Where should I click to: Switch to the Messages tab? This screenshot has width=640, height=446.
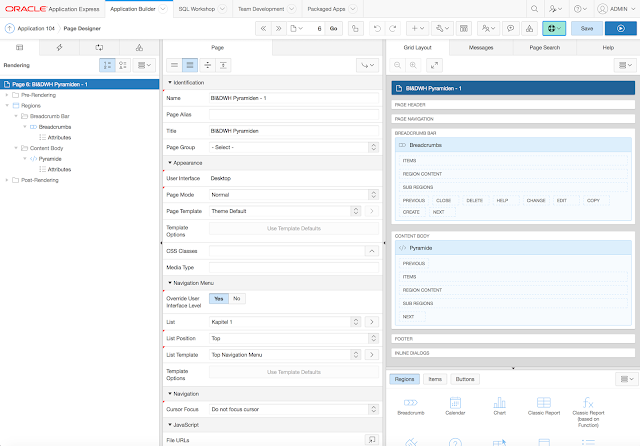coord(480,48)
